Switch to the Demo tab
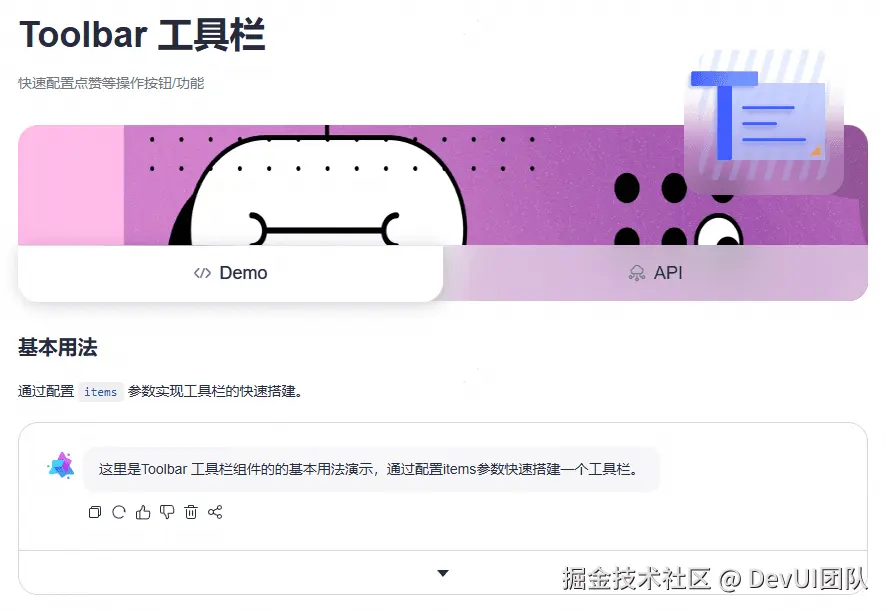Image resolution: width=887 pixels, height=611 pixels. (x=230, y=273)
